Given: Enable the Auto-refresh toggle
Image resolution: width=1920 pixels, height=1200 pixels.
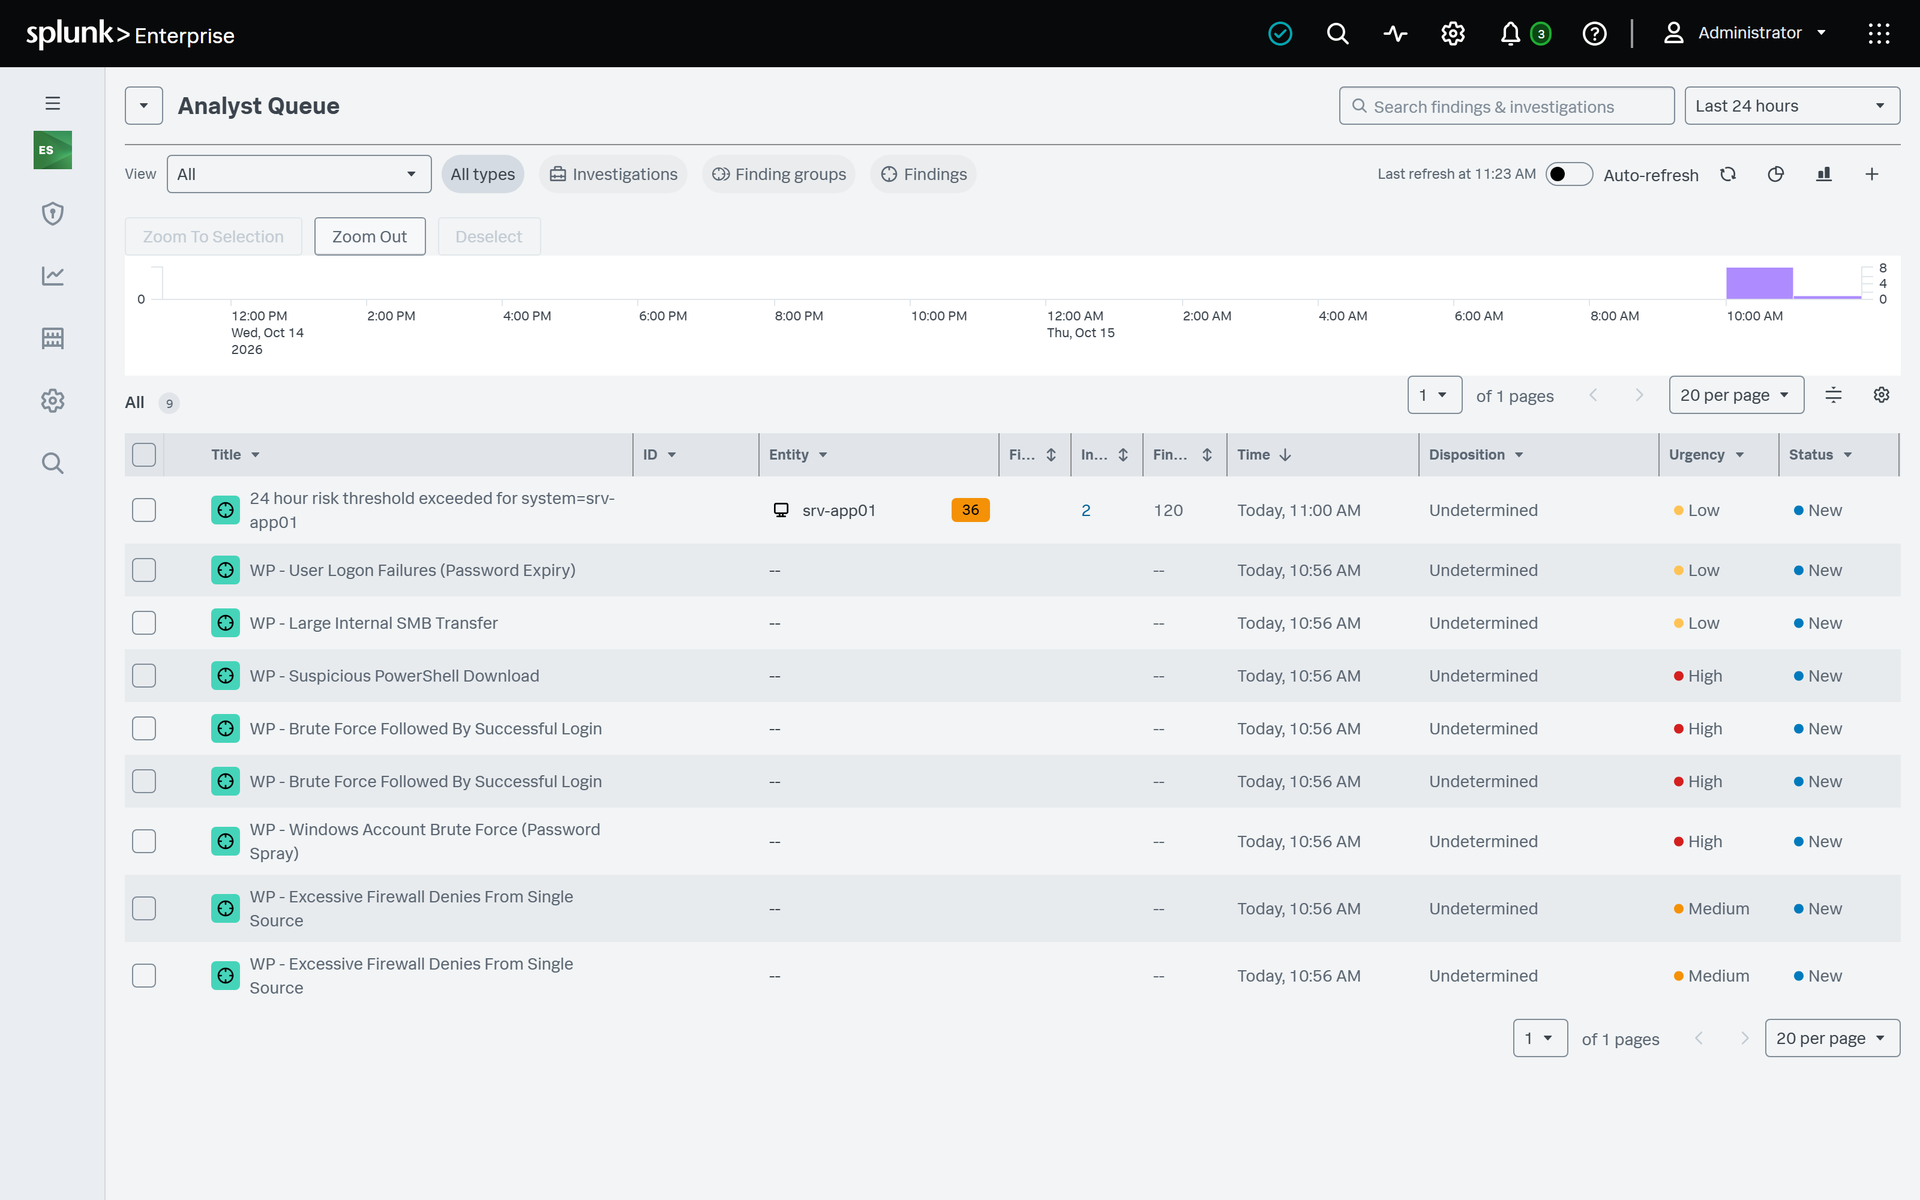Looking at the screenshot, I should tap(1569, 174).
